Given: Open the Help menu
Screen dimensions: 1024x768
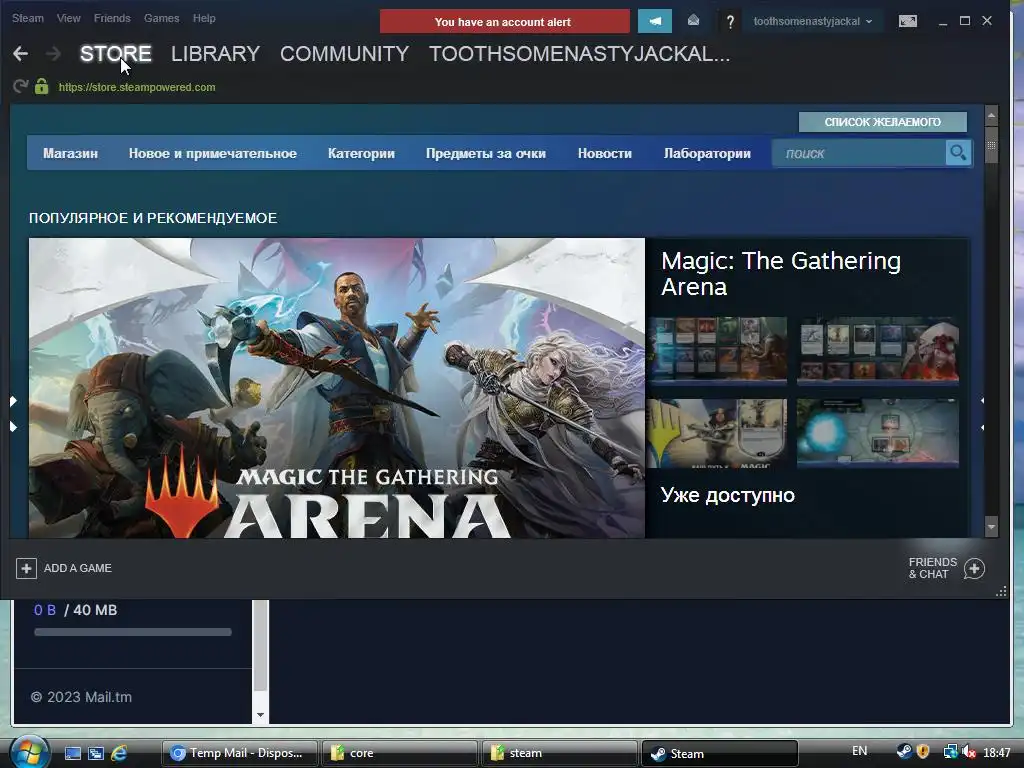Looking at the screenshot, I should [204, 18].
